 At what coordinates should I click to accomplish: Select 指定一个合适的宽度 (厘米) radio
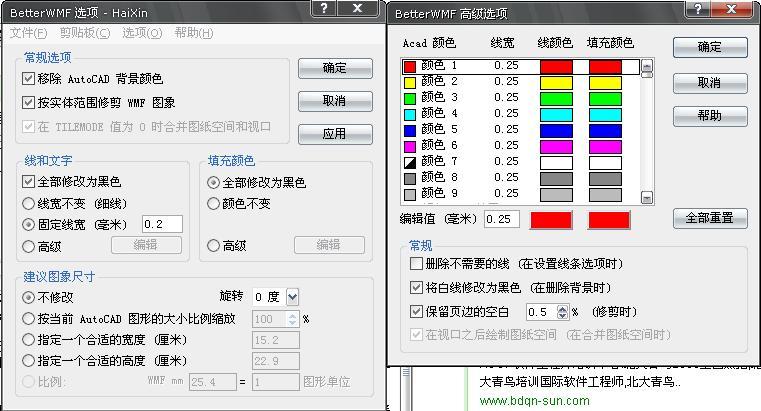(28, 340)
